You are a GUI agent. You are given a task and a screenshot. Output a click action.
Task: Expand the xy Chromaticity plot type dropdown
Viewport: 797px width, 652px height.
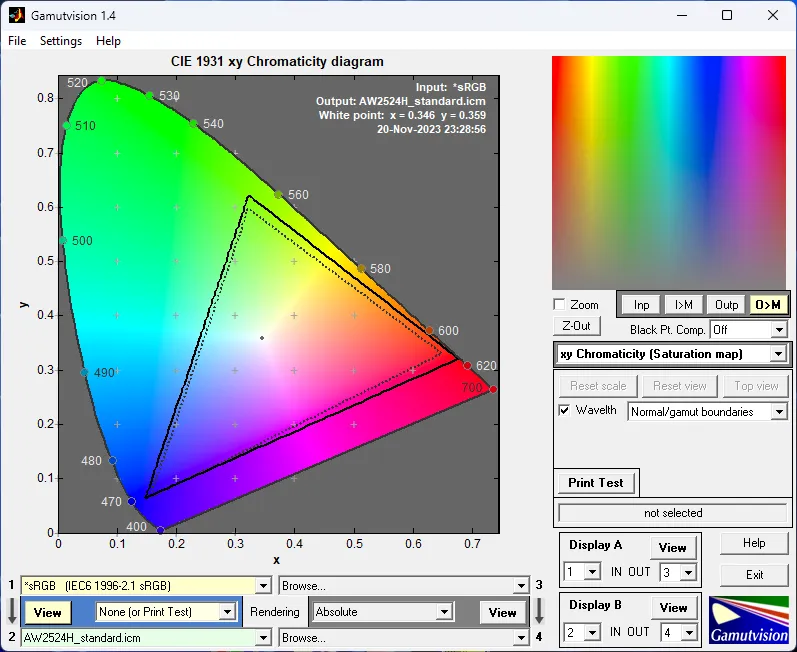[x=778, y=355]
